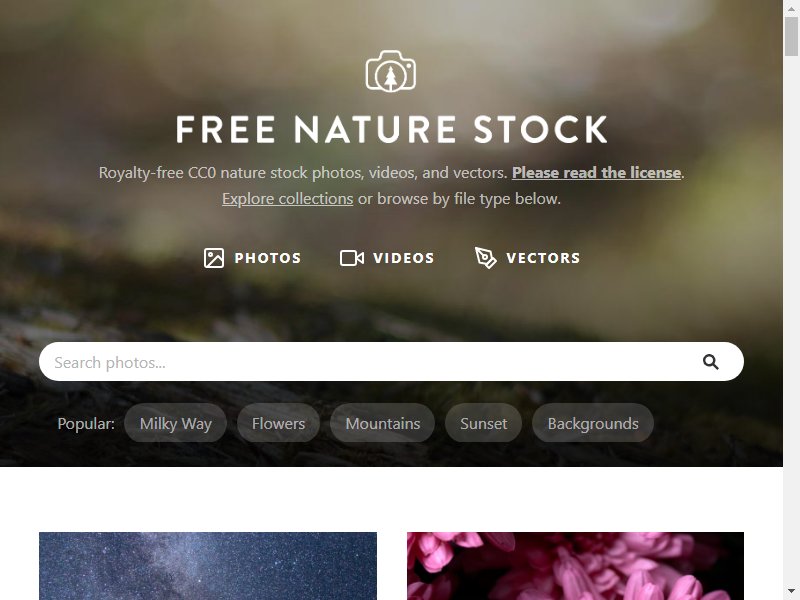Click the camera tree logo icon
The height and width of the screenshot is (600, 800).
tap(391, 70)
